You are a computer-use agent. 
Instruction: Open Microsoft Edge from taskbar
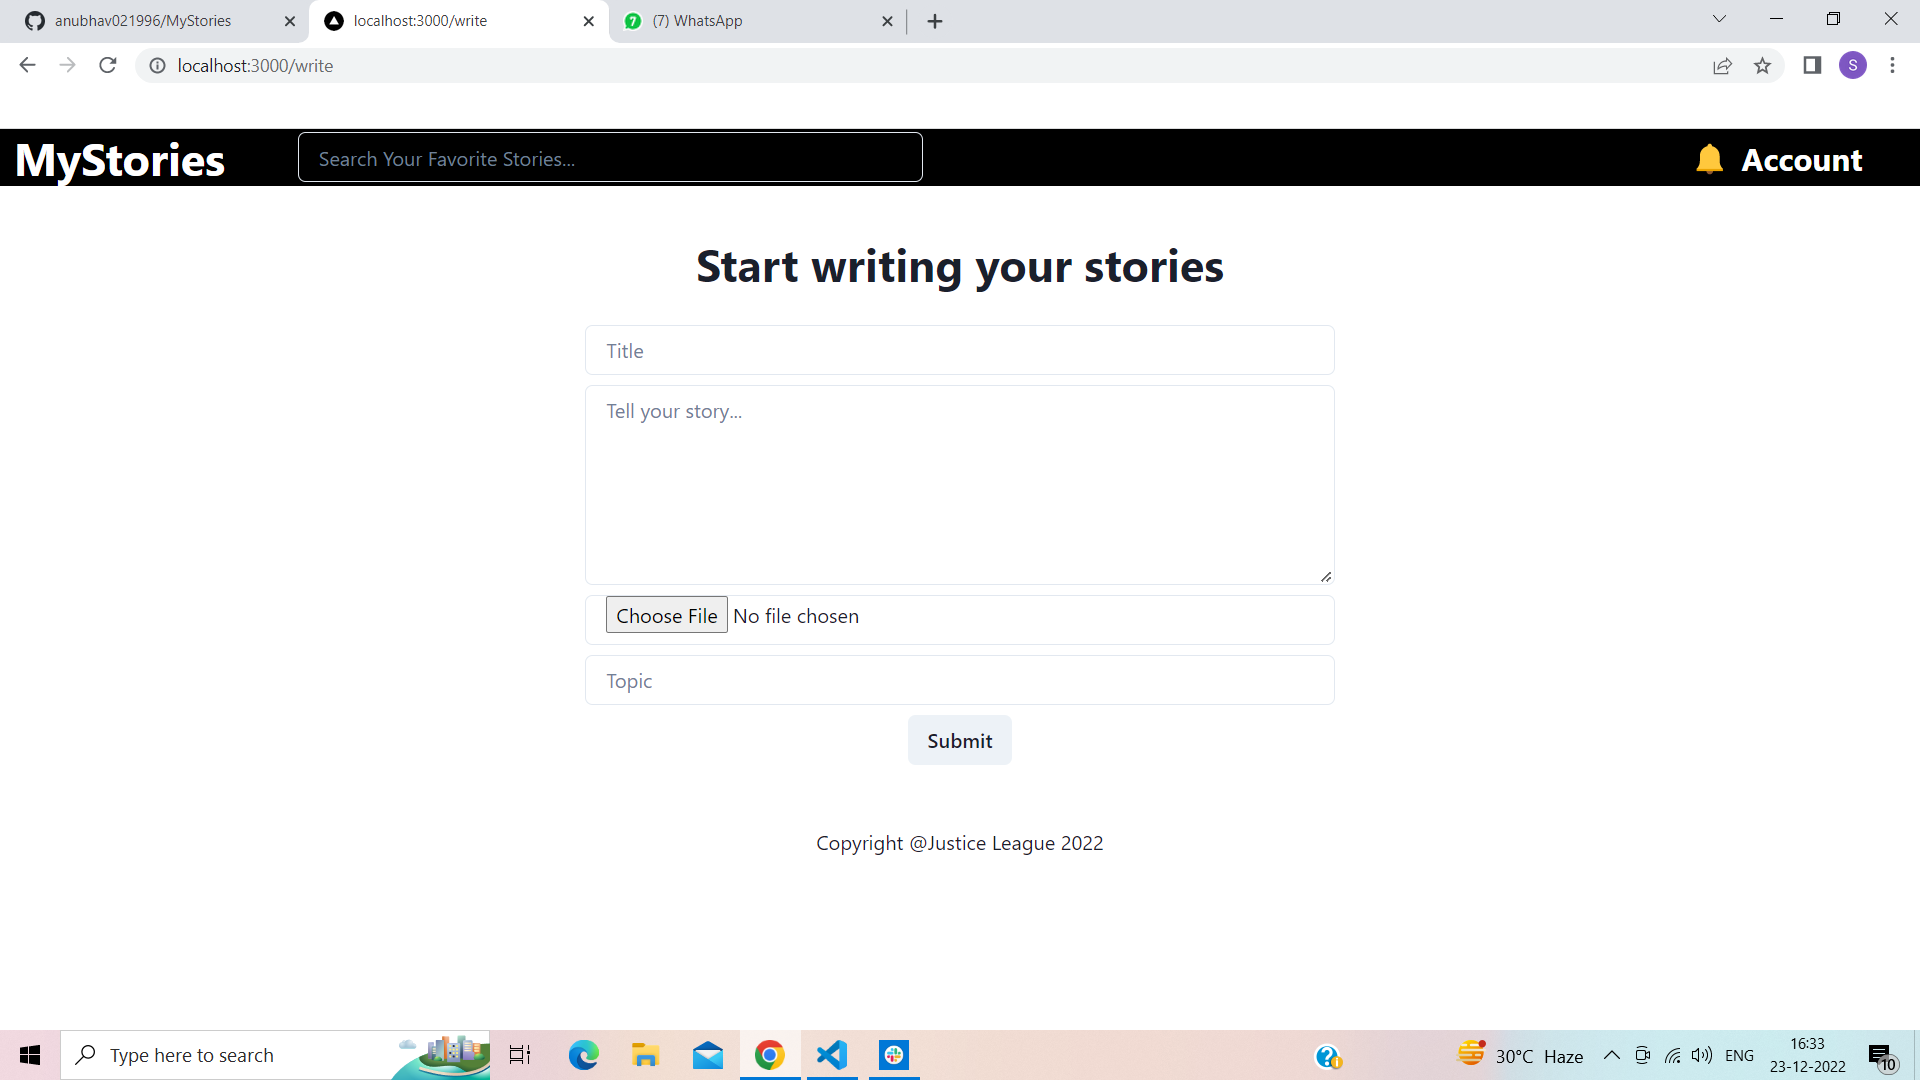pyautogui.click(x=583, y=1055)
